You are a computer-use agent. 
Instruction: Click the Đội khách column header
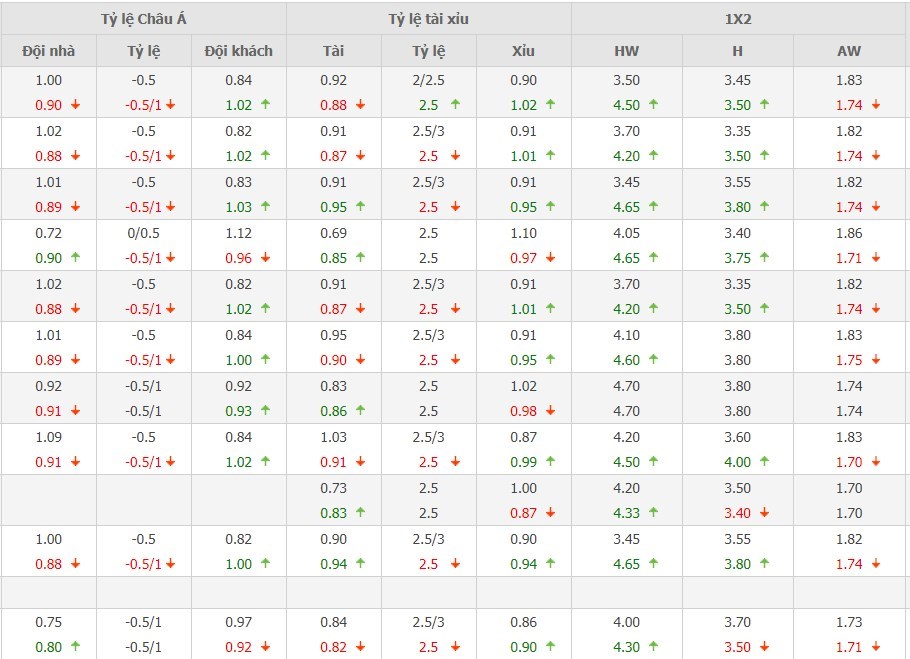238,51
